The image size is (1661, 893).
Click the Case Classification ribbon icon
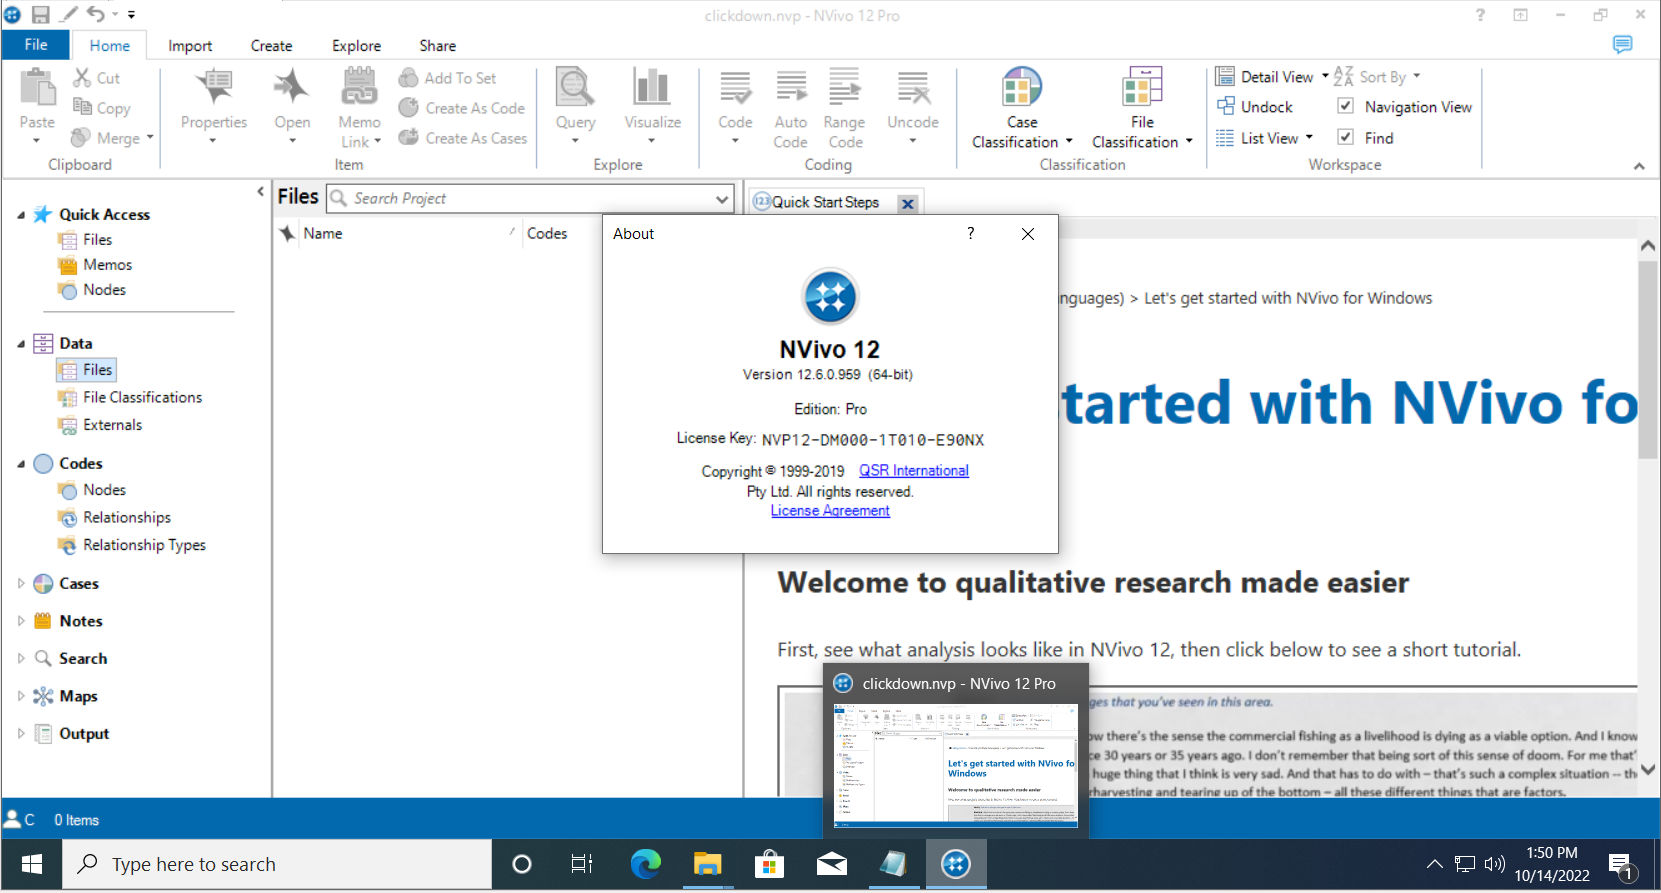pyautogui.click(x=1021, y=88)
